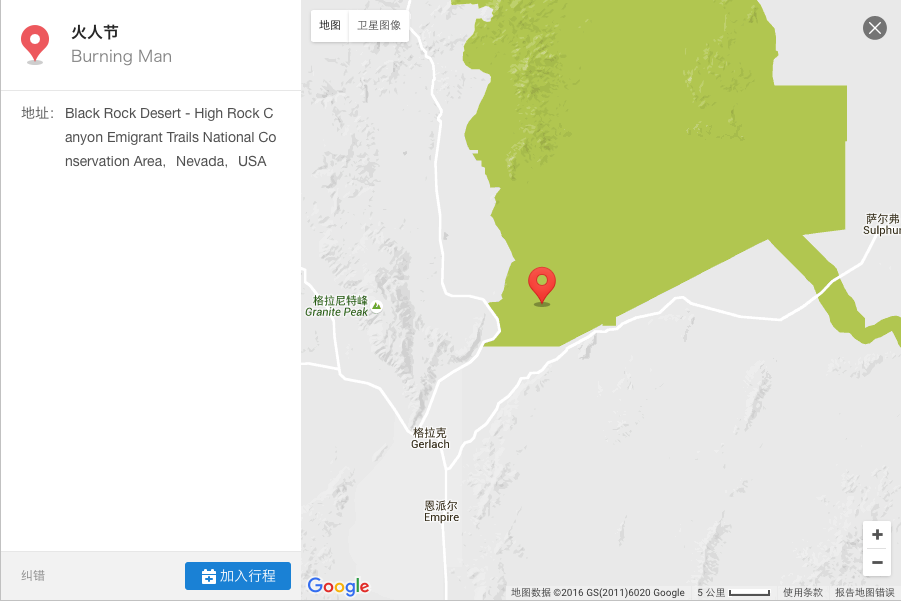
Task: Click the Burning Man title text
Action: (121, 56)
